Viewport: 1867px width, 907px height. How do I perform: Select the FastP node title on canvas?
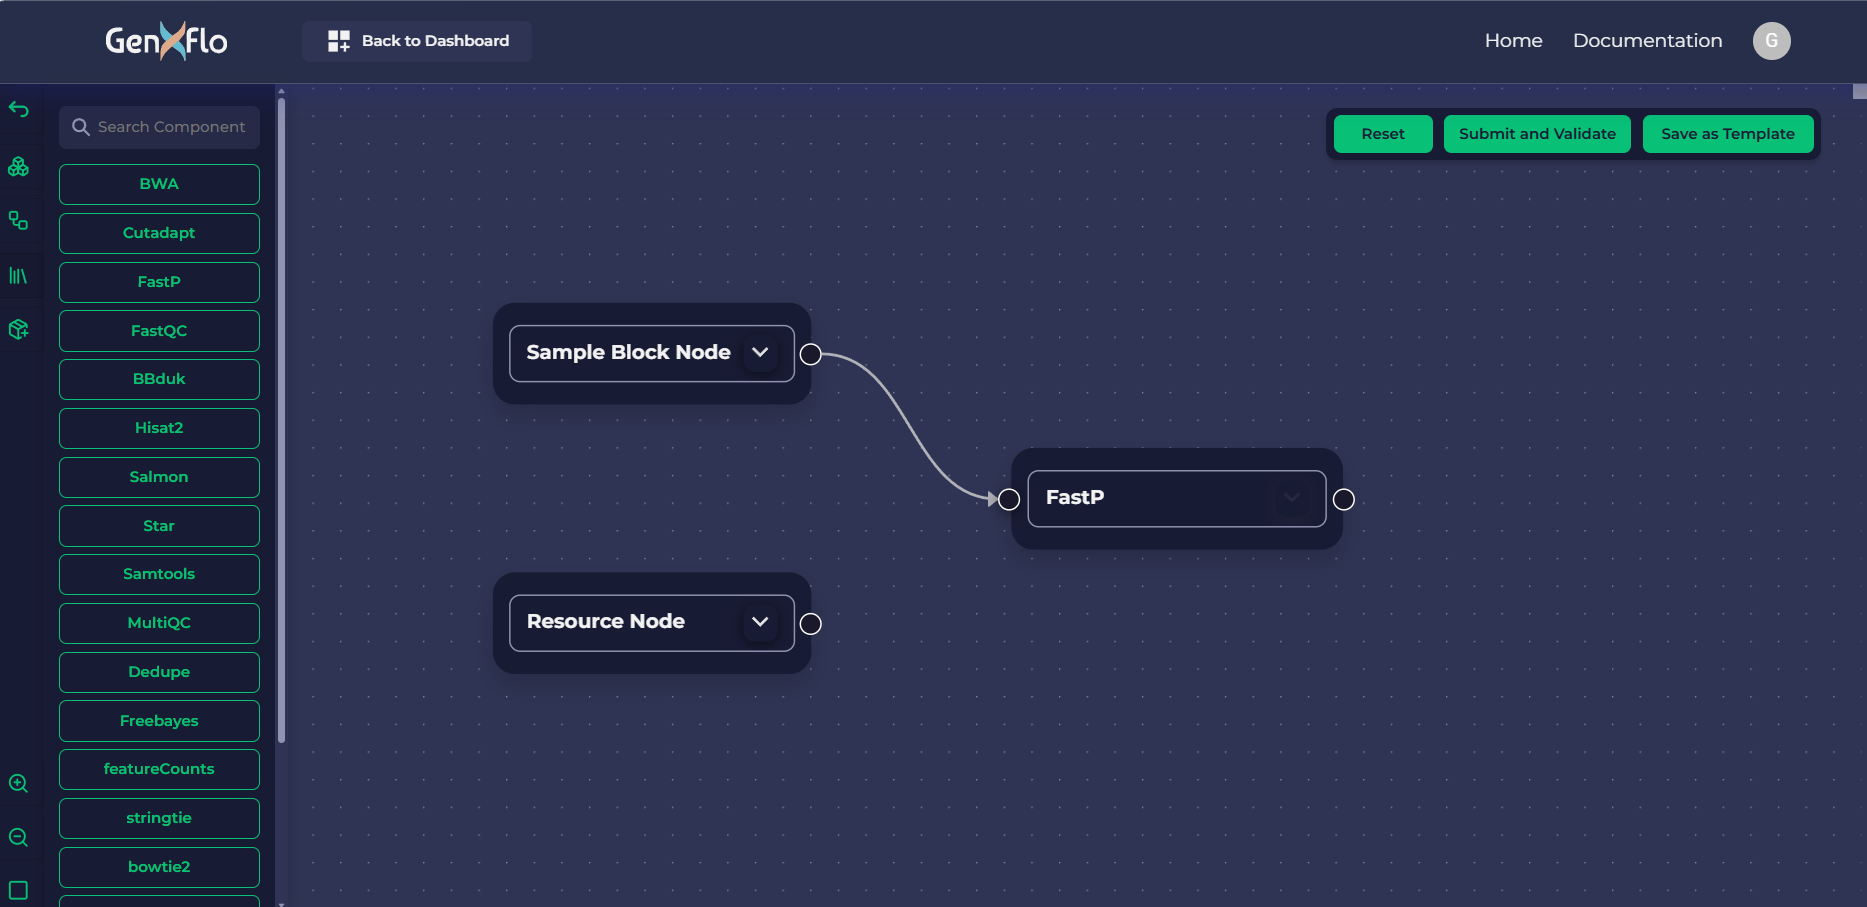point(1075,497)
